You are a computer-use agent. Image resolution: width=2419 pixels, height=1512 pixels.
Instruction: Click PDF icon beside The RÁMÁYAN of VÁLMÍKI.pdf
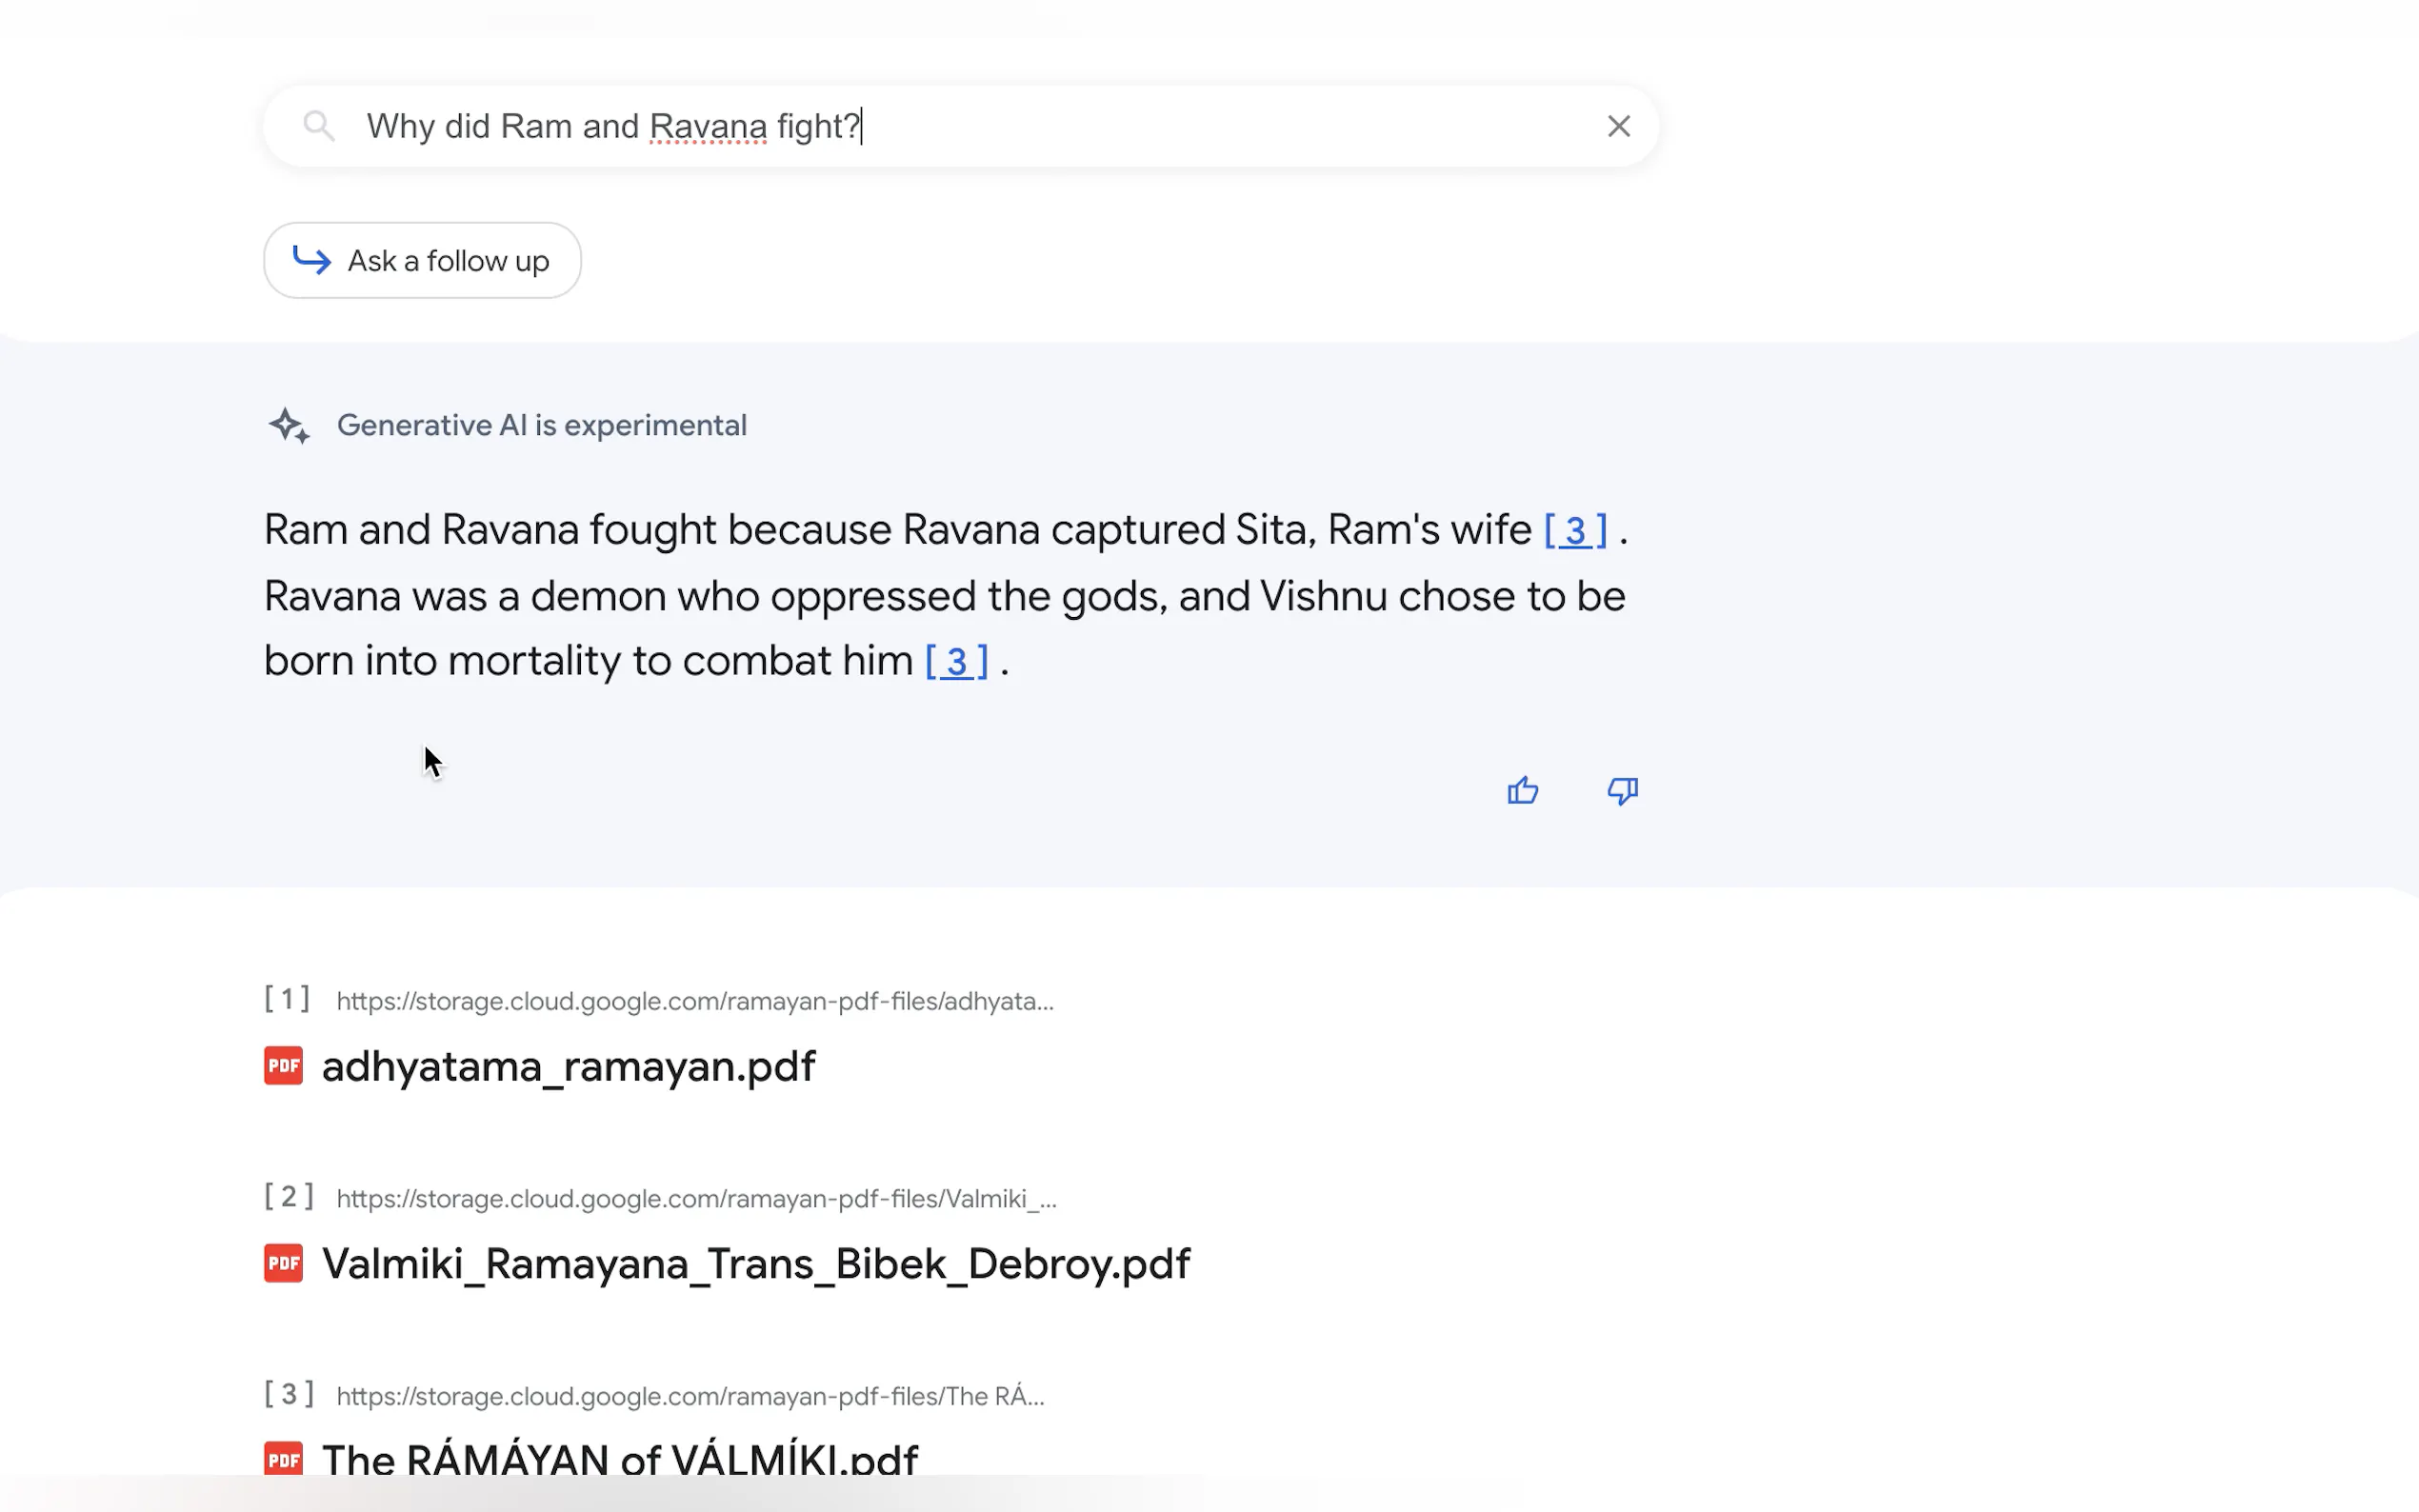pos(284,1458)
